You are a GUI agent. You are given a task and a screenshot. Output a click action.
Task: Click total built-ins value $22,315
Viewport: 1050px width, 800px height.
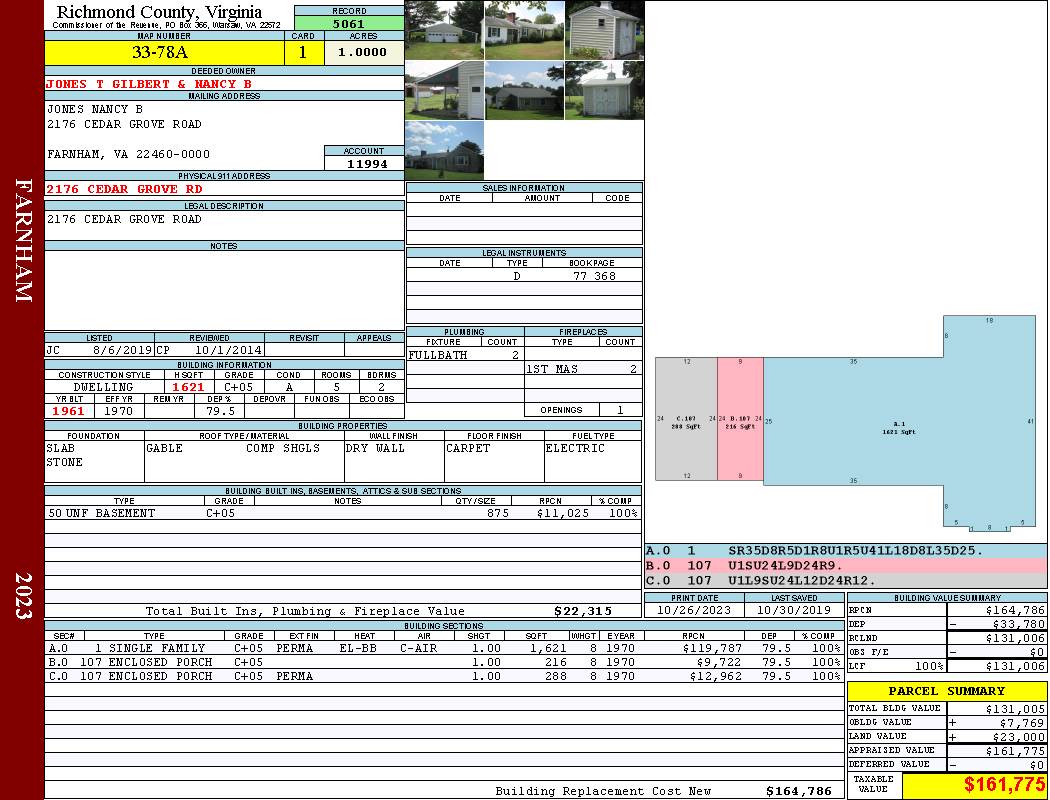583,611
